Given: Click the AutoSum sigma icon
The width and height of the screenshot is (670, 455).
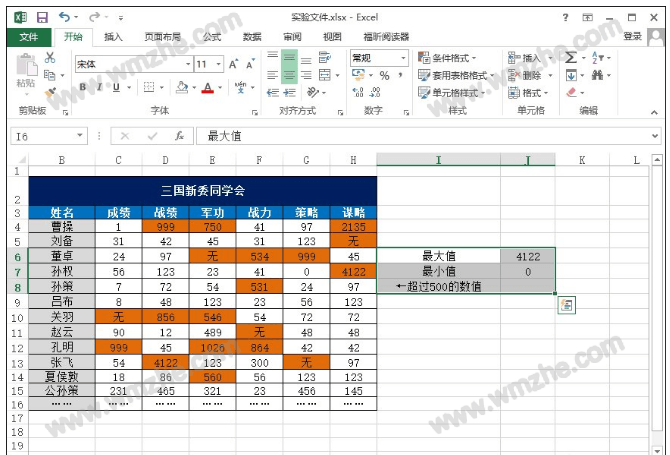Looking at the screenshot, I should pos(570,57).
